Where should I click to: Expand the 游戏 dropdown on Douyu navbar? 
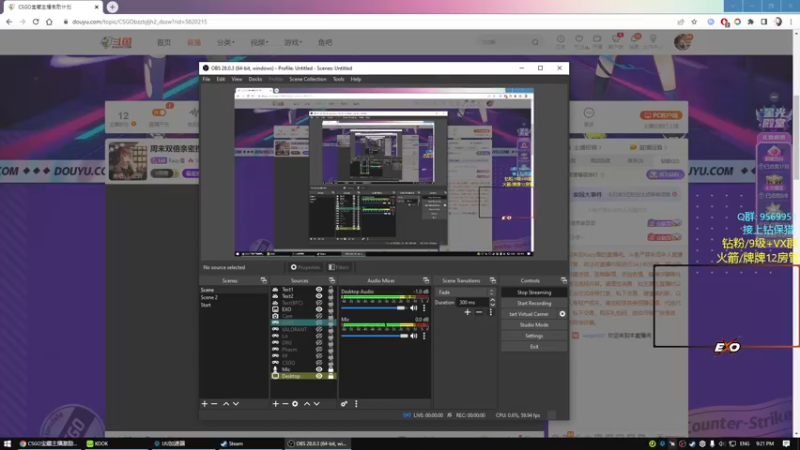[x=293, y=42]
